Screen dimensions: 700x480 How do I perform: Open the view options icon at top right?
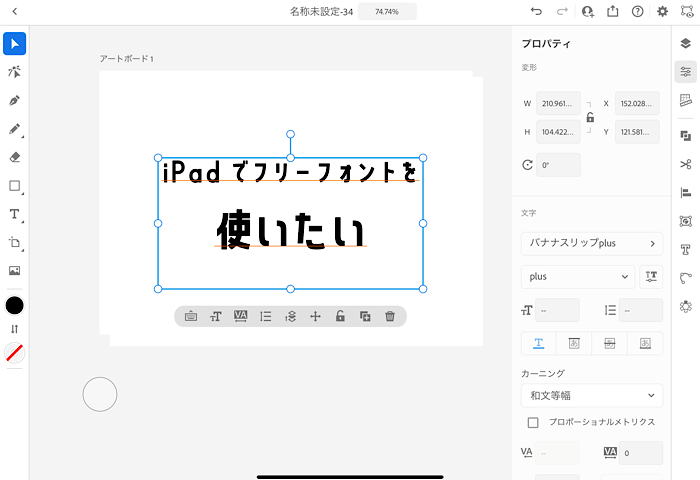click(x=687, y=11)
